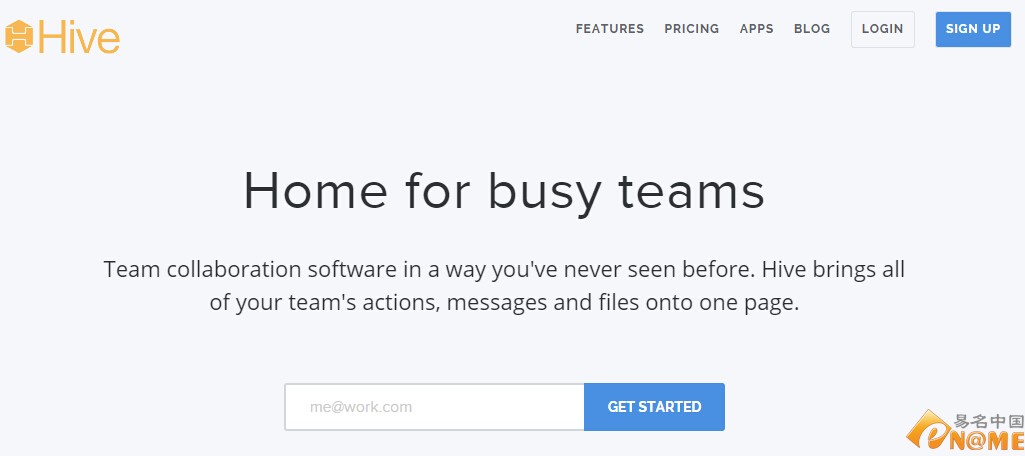
Task: Open the APPS navigation link
Action: (x=756, y=29)
